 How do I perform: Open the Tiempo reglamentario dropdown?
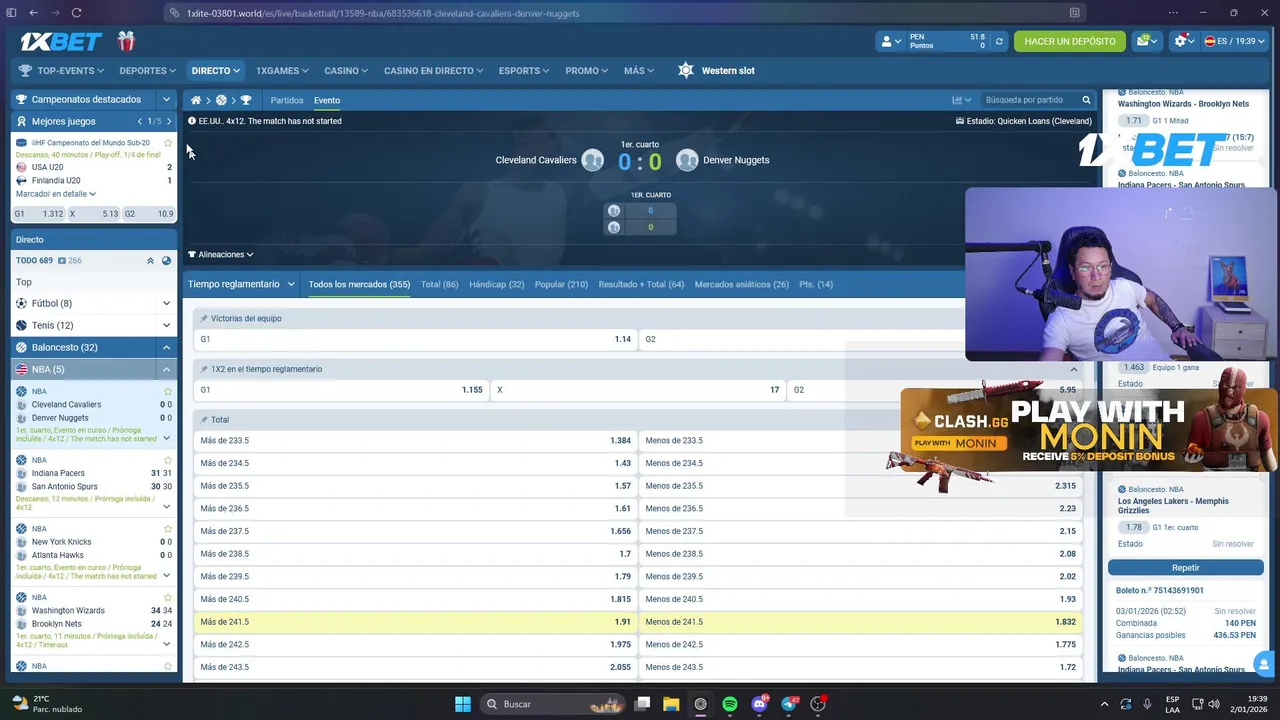241,284
